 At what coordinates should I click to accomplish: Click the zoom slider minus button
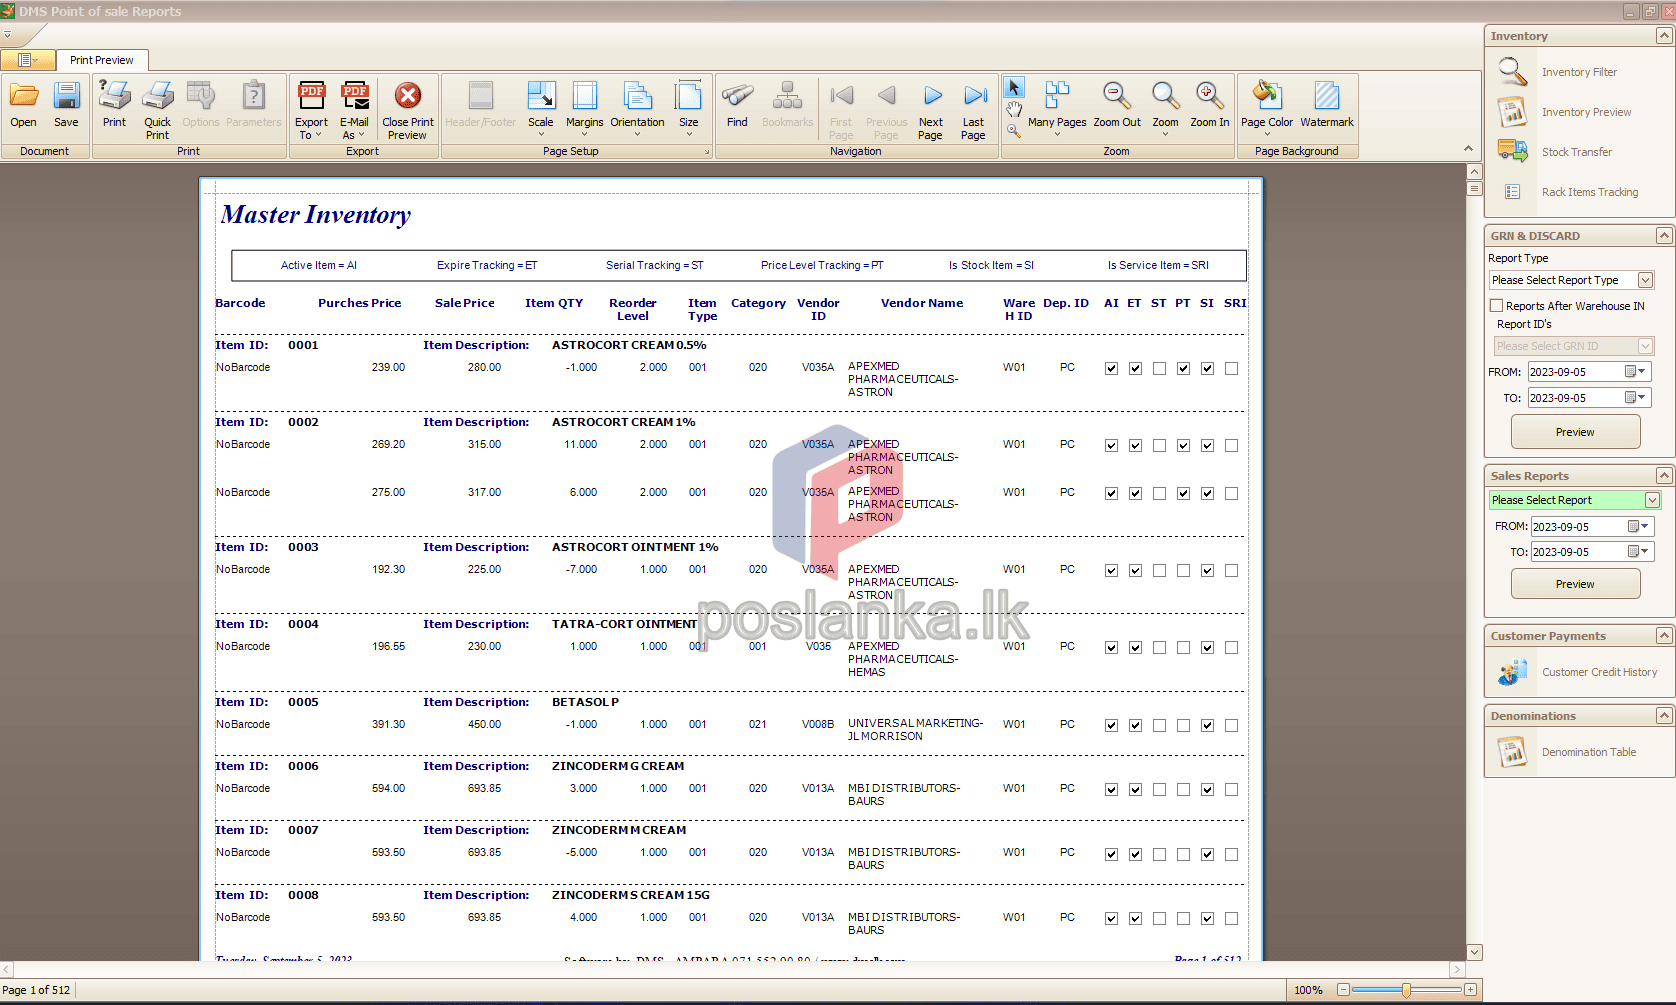[1343, 990]
